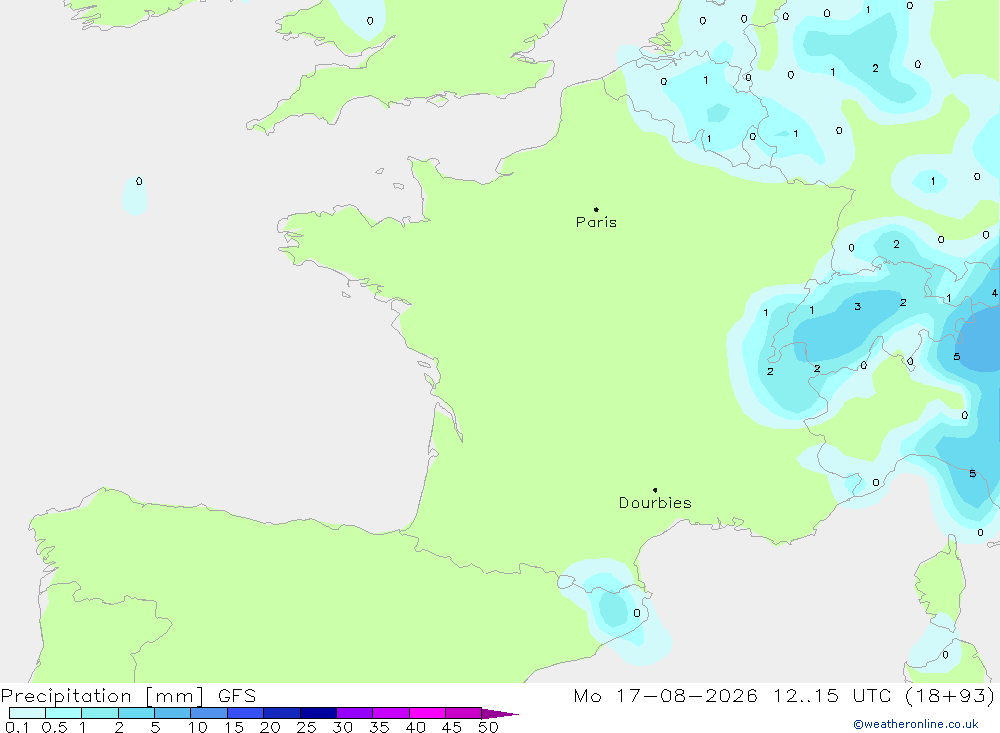Click the '50' legend scale label
1000x733 pixels.
tap(489, 727)
